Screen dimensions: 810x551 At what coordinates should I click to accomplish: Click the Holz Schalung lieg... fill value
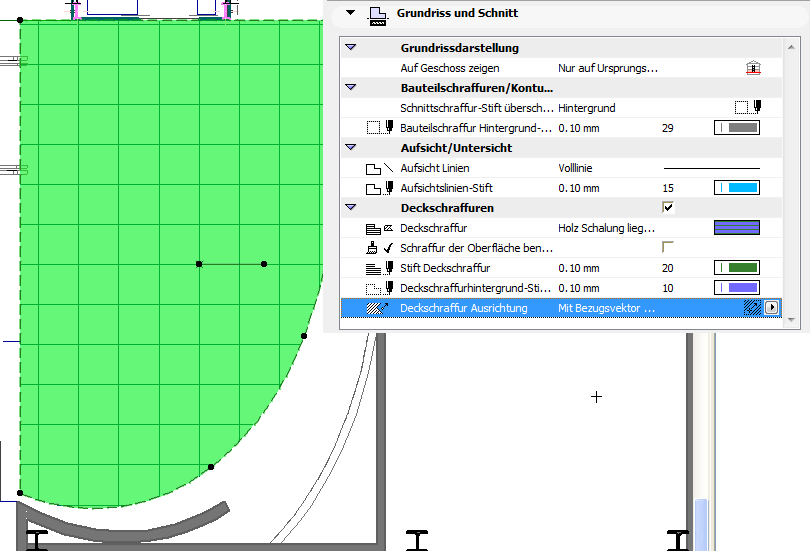point(606,228)
